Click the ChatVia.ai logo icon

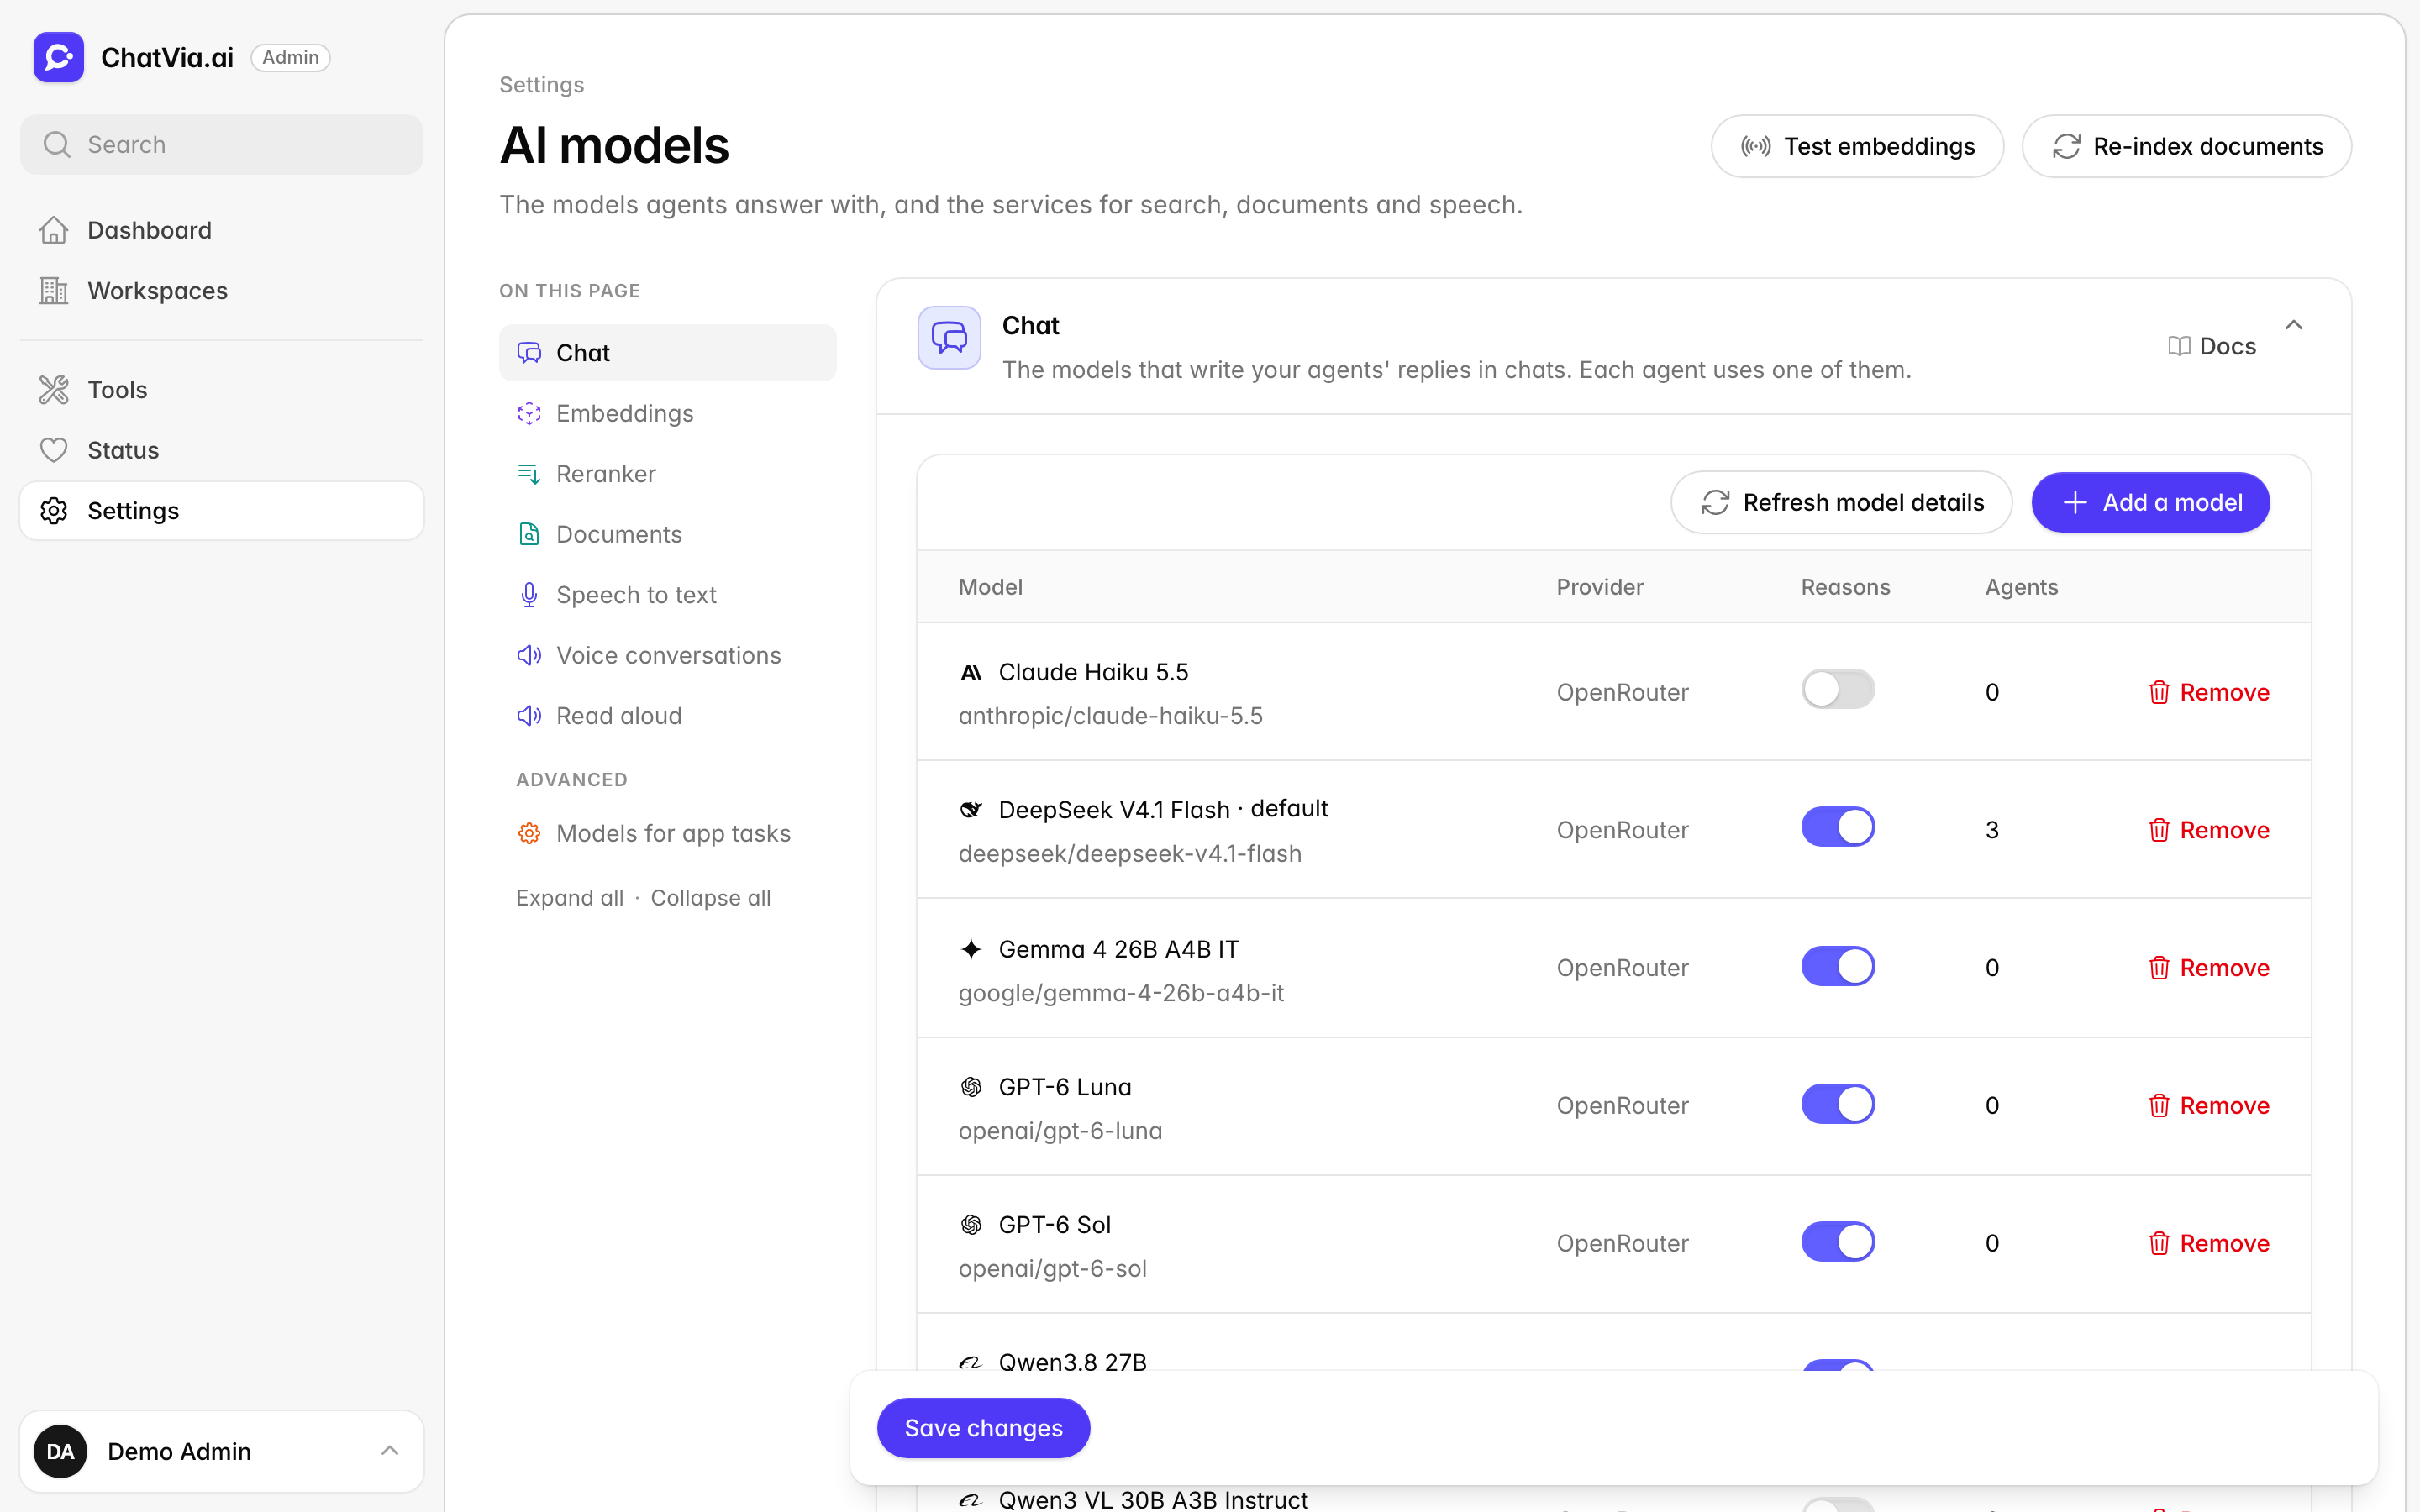click(x=58, y=57)
